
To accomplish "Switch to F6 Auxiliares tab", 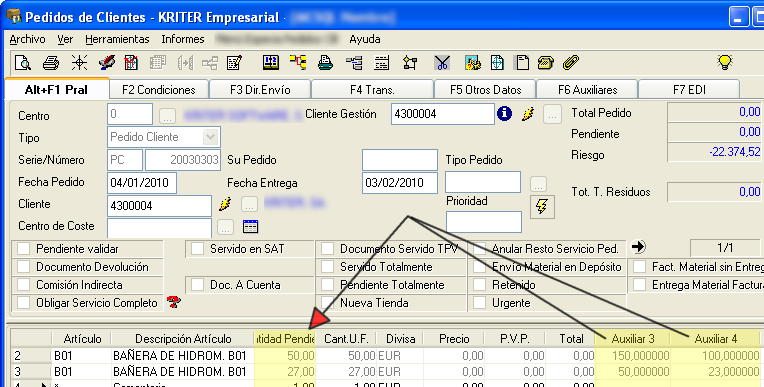I will (x=587, y=90).
